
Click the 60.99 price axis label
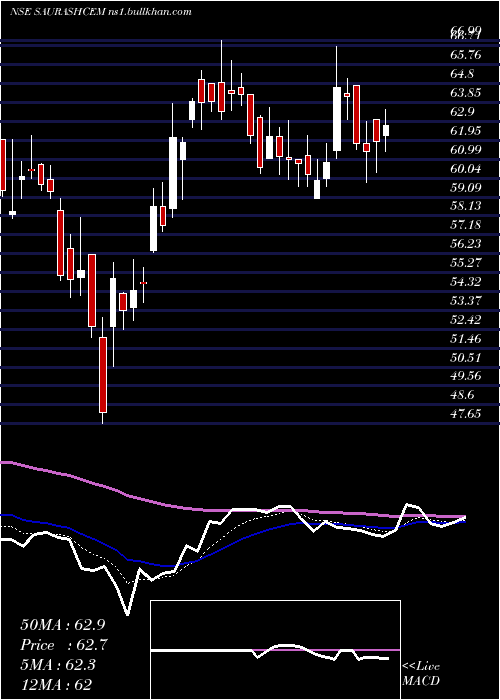pyautogui.click(x=466, y=150)
